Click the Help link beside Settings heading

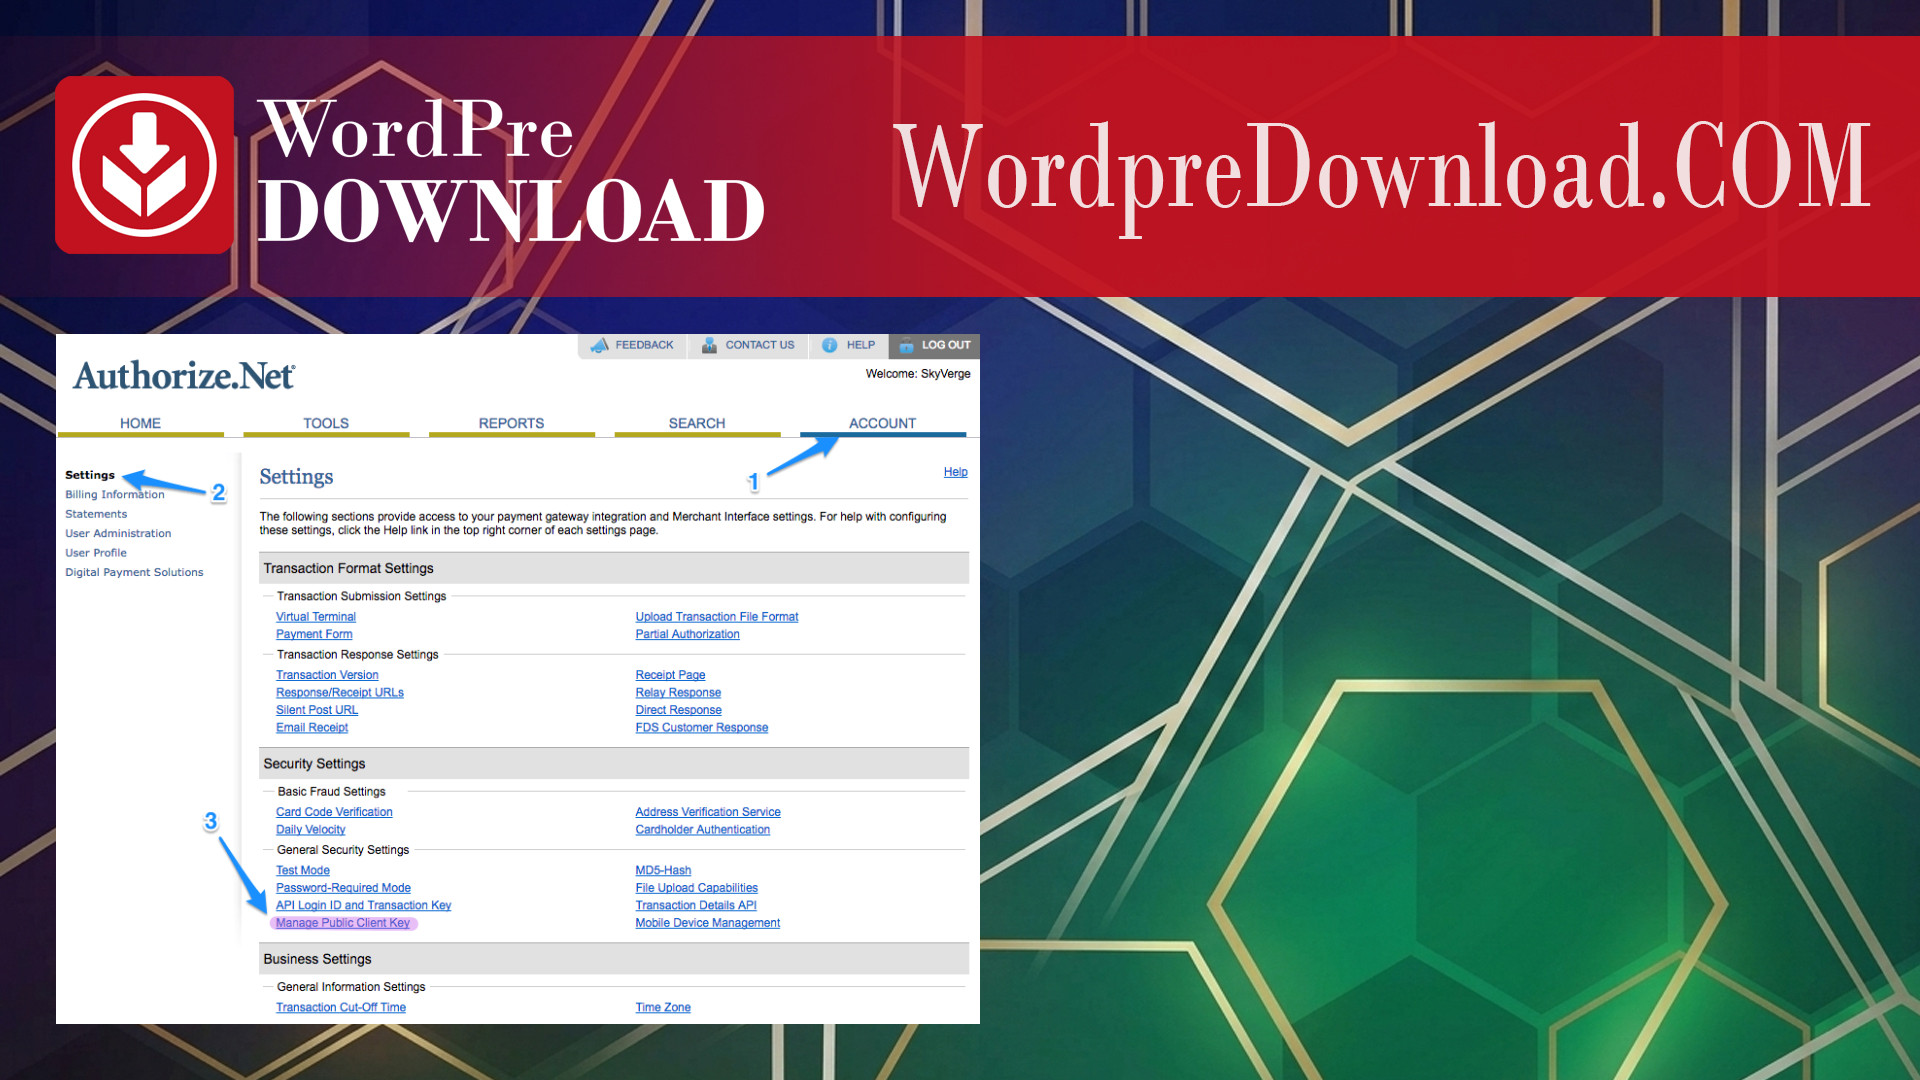(x=955, y=472)
